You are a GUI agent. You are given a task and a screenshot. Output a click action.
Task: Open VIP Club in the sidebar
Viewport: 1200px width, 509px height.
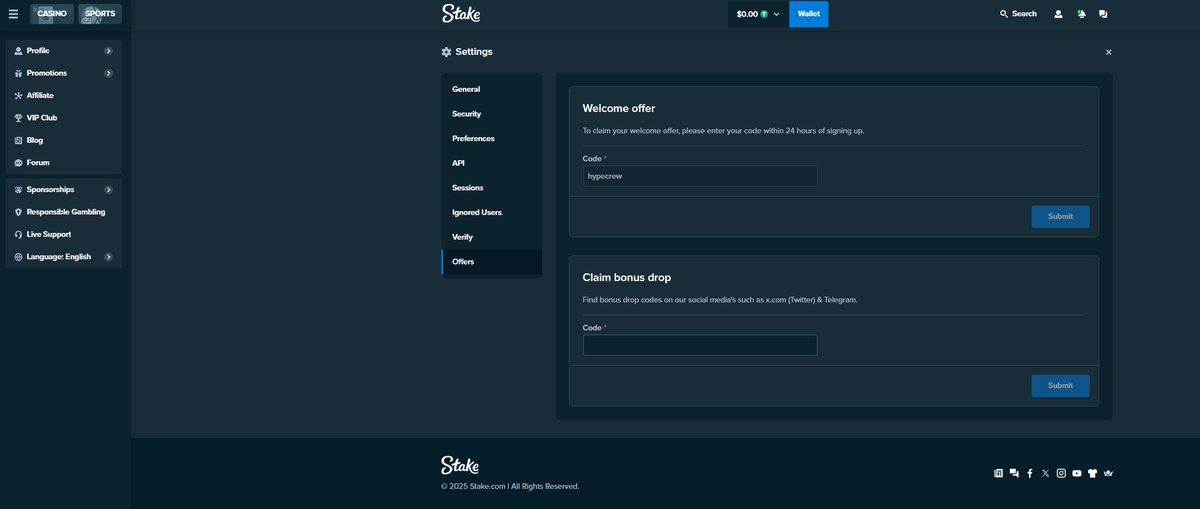64,118
